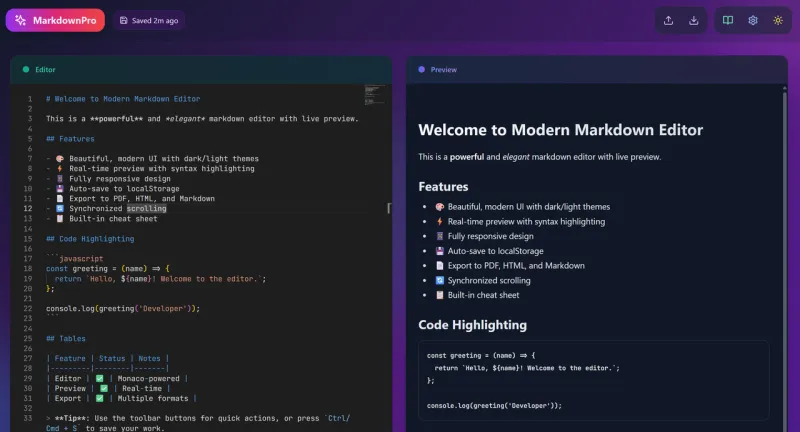Click the palette emoji next to 'Beautiful, modern UI' in the preview
The width and height of the screenshot is (800, 432).
point(439,207)
